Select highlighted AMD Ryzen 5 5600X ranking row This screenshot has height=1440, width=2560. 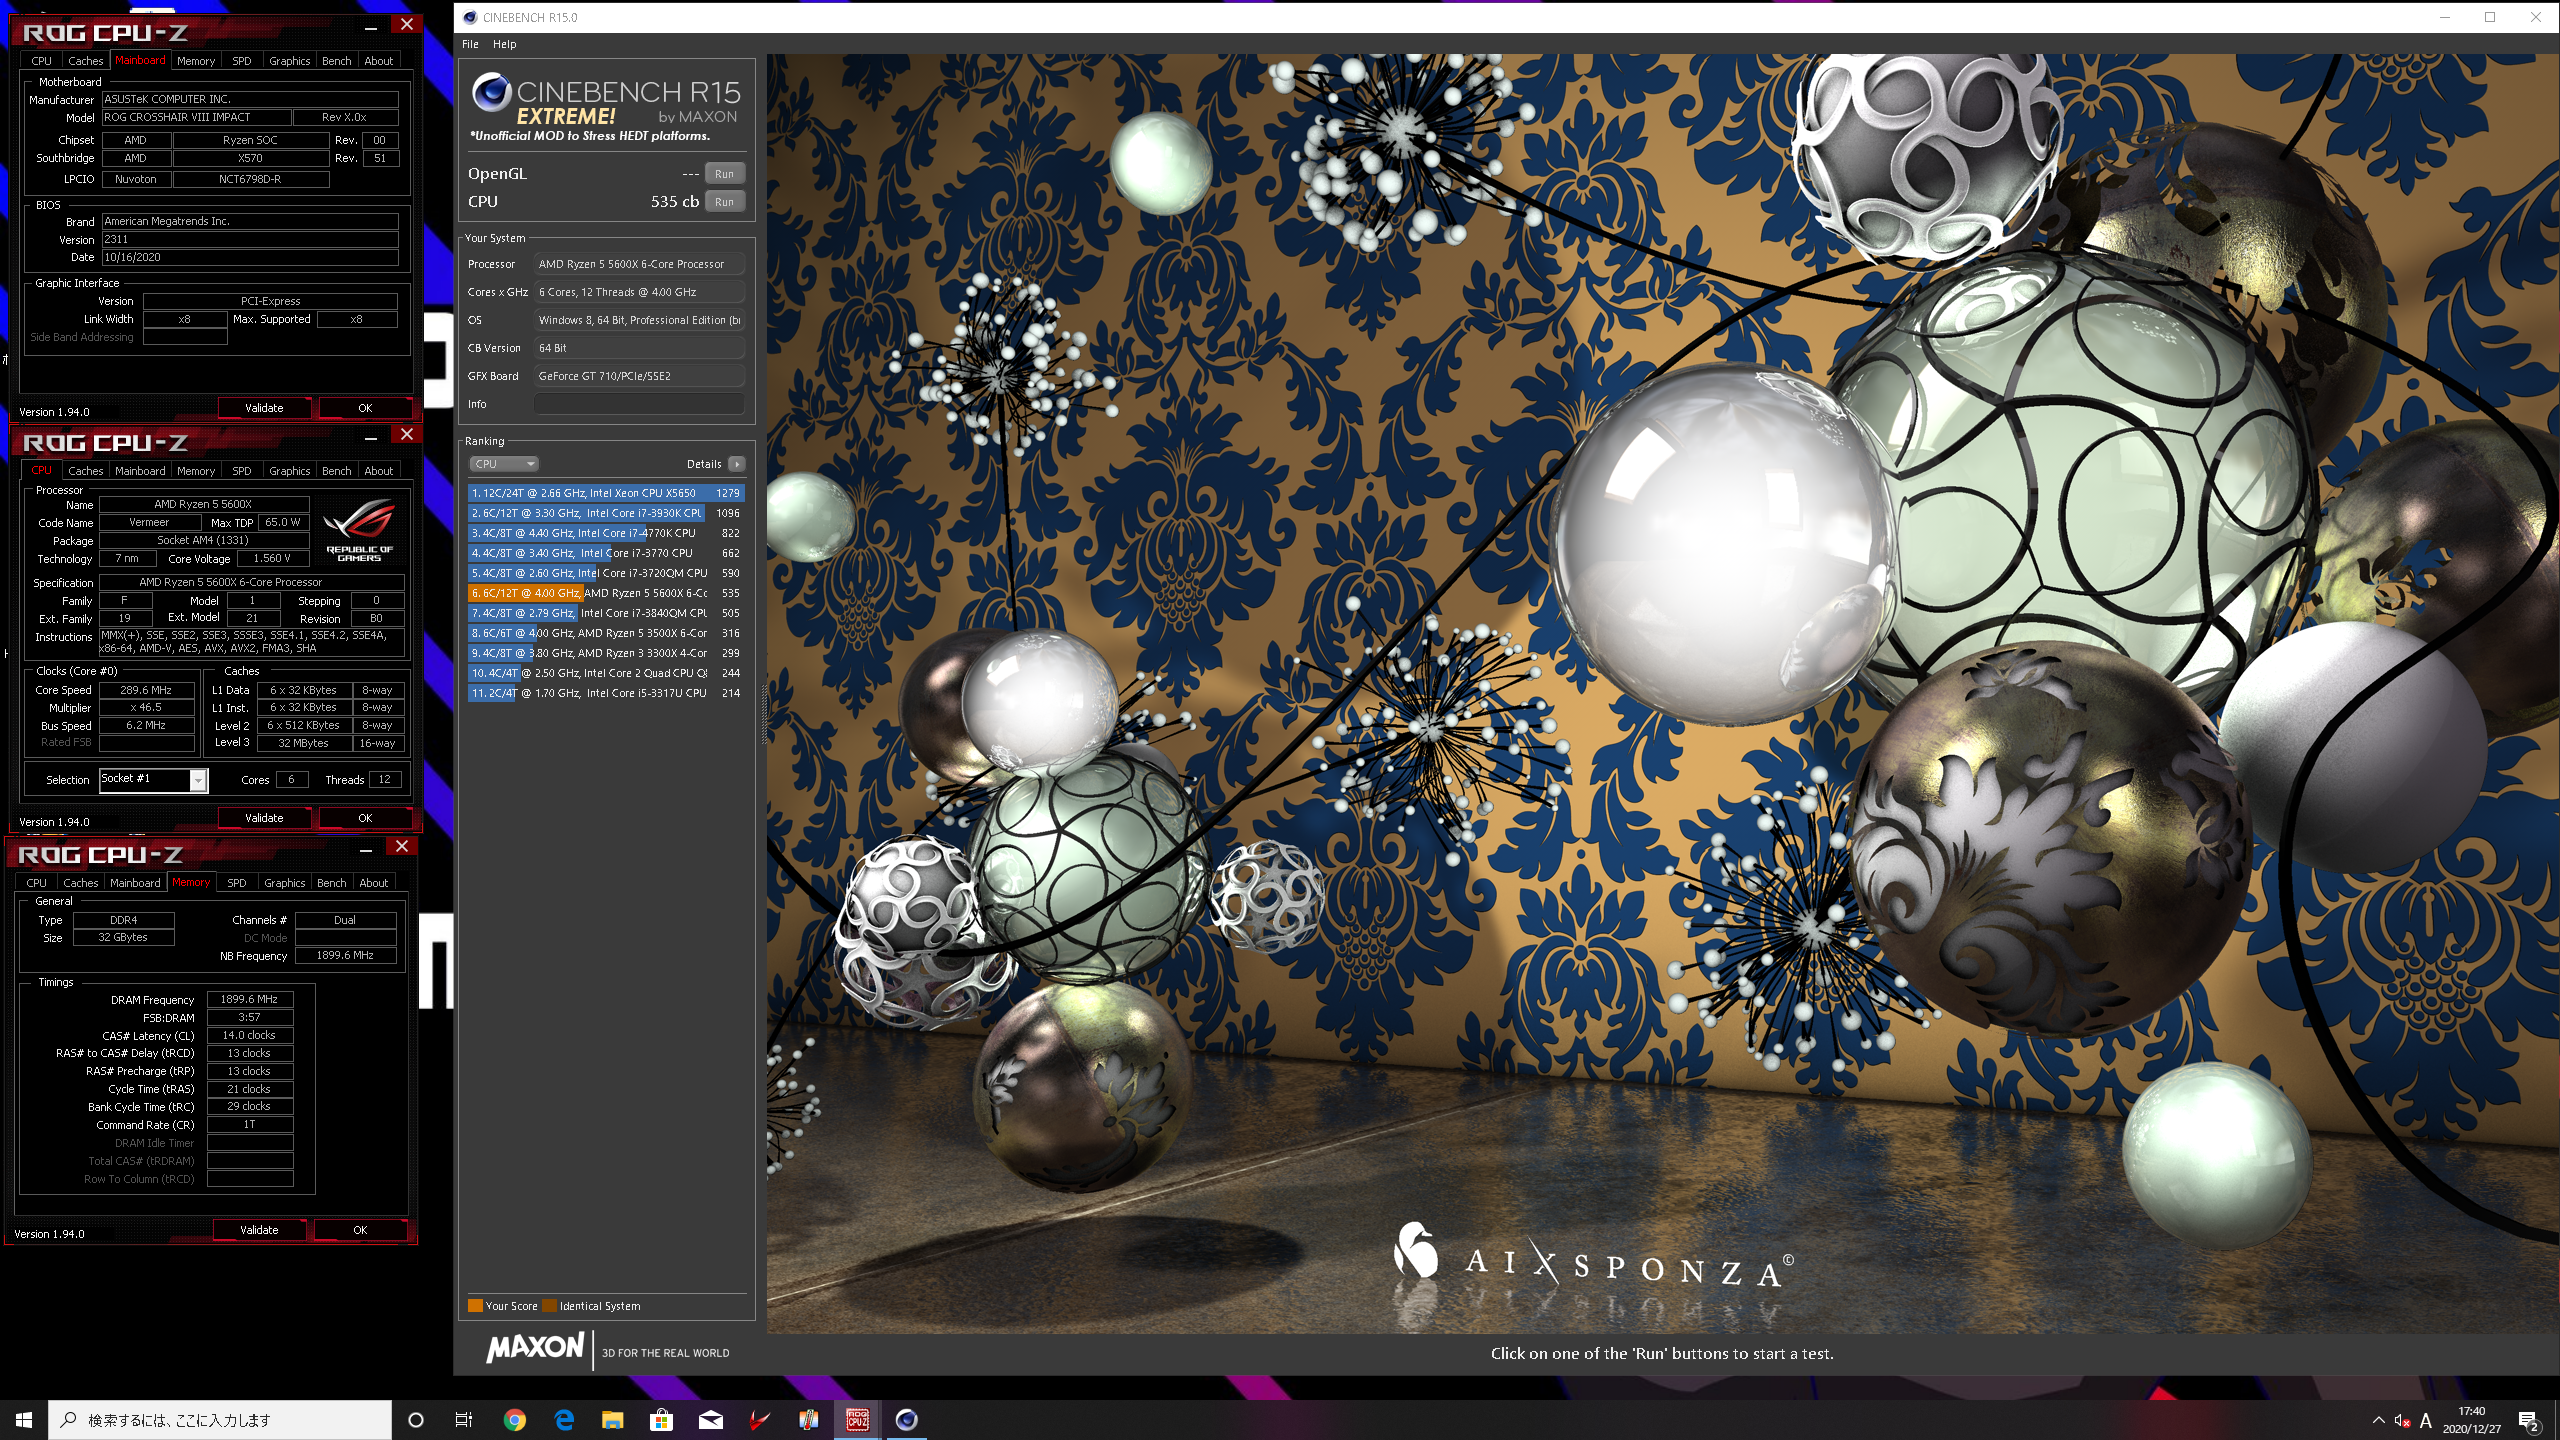(606, 593)
